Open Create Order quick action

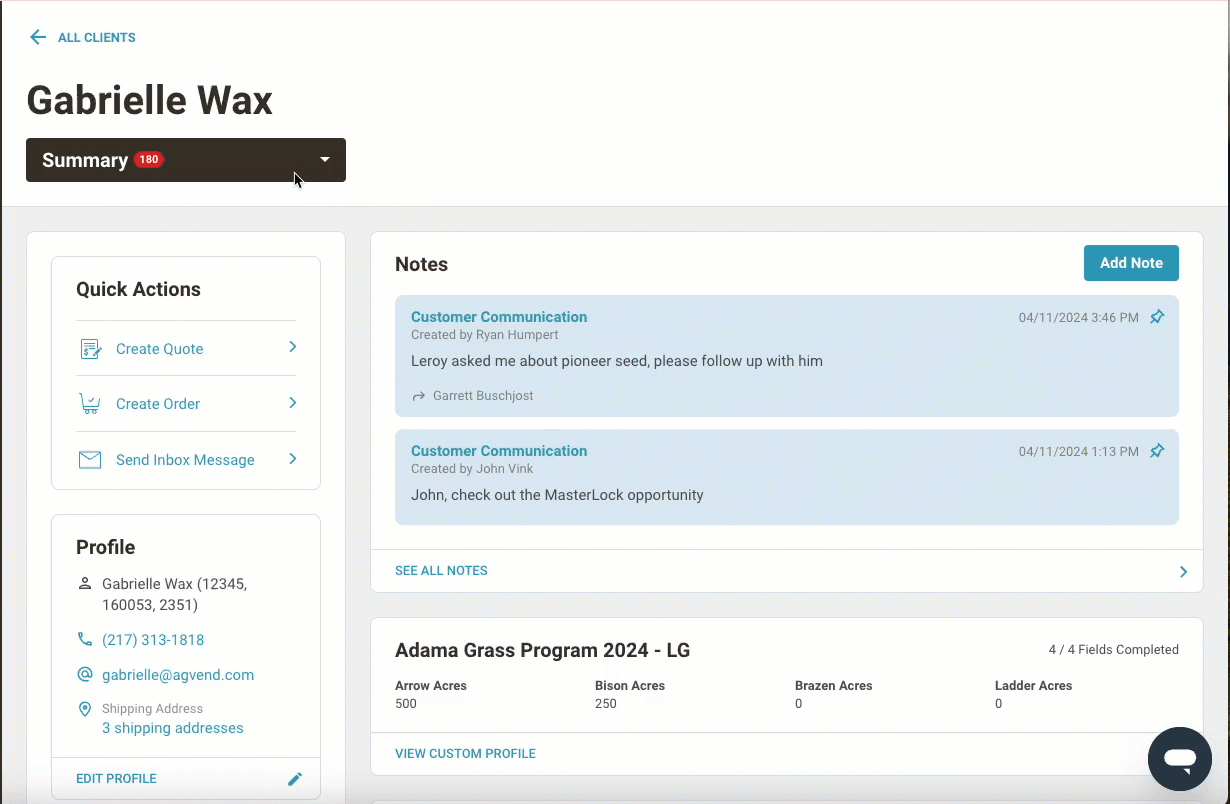point(158,404)
